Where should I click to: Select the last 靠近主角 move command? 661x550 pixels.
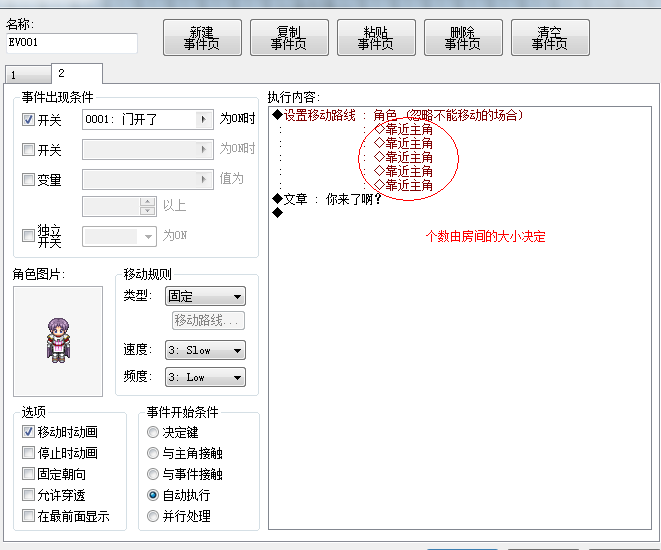tap(403, 185)
